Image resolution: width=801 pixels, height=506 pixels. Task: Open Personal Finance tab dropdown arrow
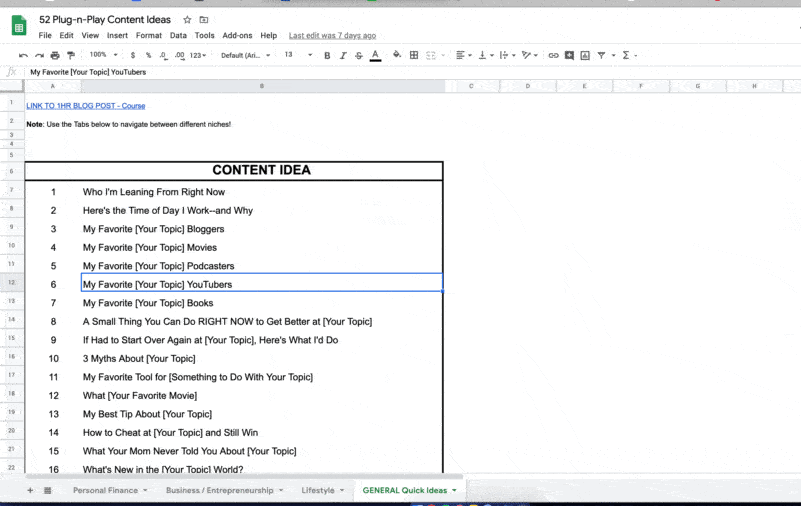(145, 491)
